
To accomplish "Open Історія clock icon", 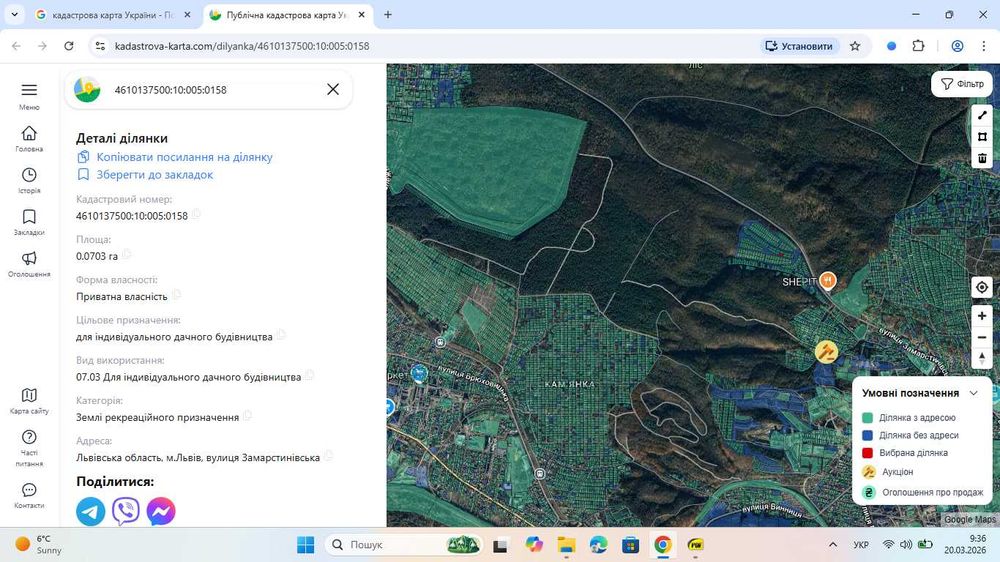I will [x=29, y=175].
